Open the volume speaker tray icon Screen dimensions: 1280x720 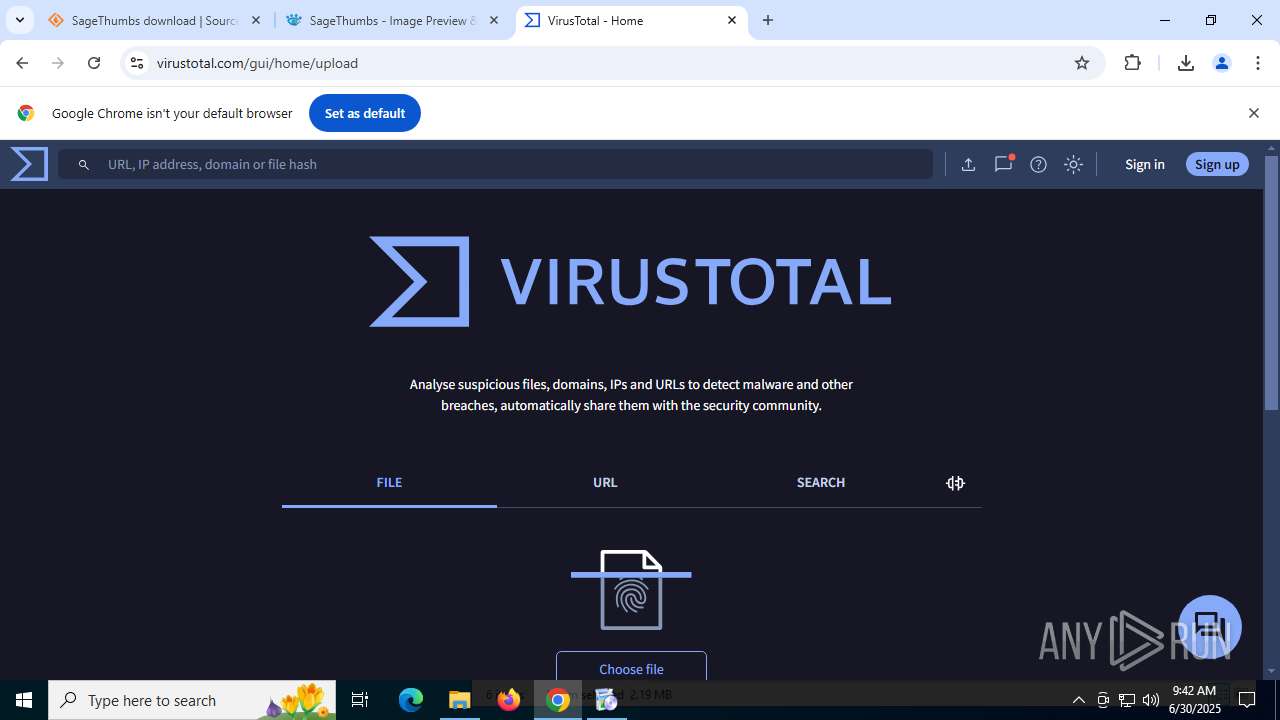pyautogui.click(x=1151, y=700)
